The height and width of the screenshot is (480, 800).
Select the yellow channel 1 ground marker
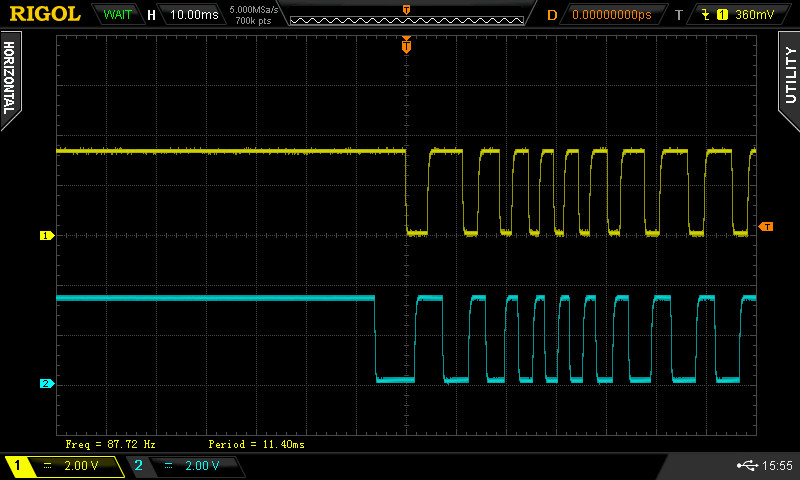pyautogui.click(x=45, y=236)
